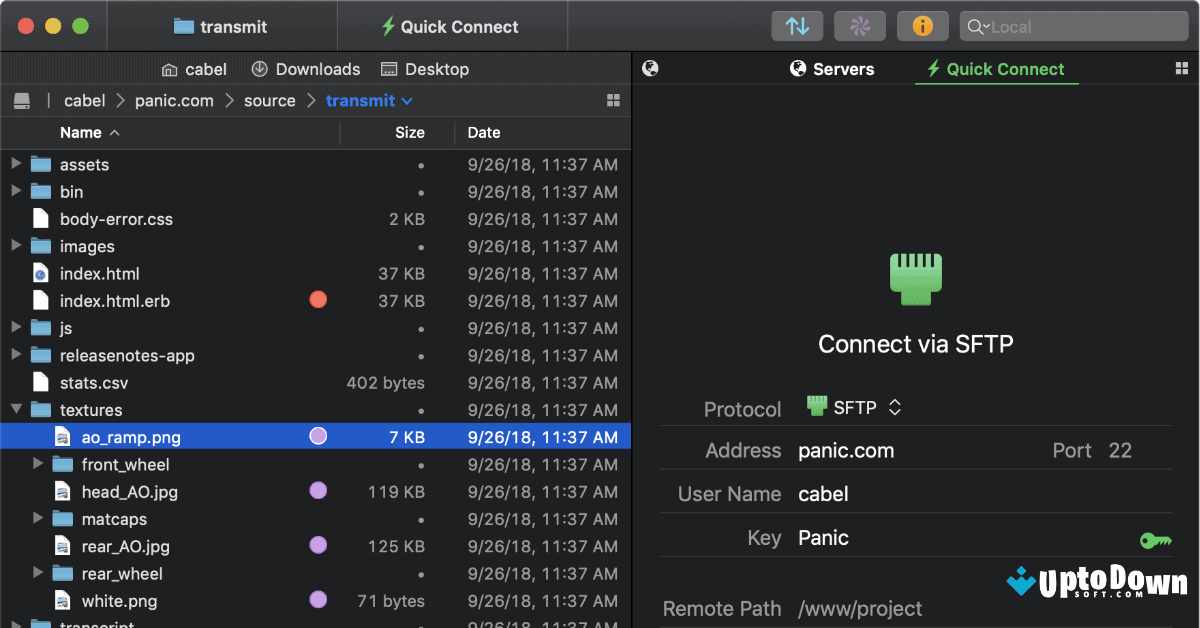Viewport: 1200px width, 628px height.
Task: Click the green SFTP connector icon above Connect via SFTP
Action: (915, 278)
